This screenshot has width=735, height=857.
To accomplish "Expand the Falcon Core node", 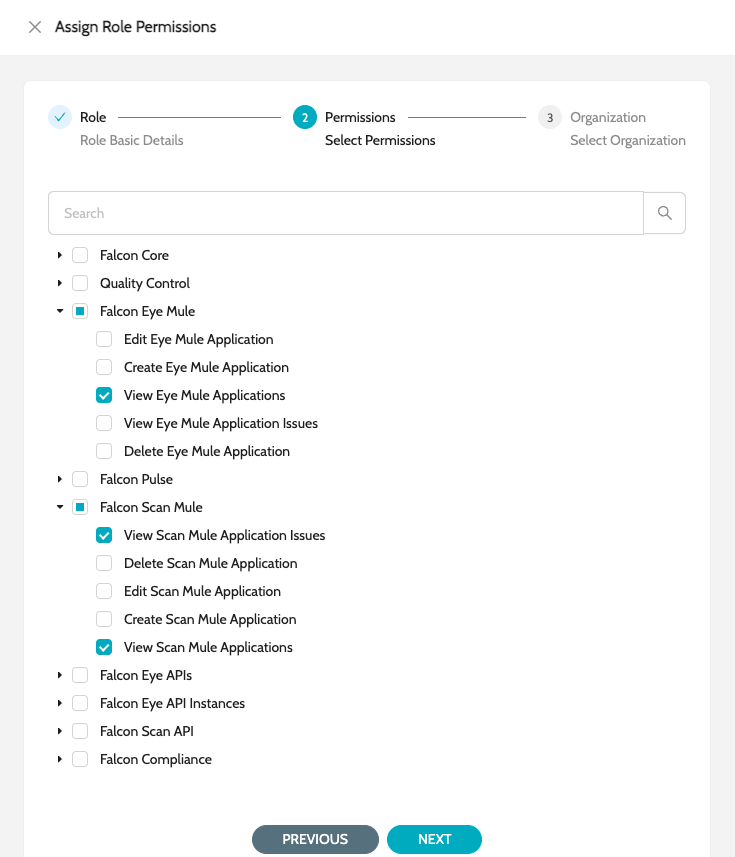I will click(x=60, y=255).
